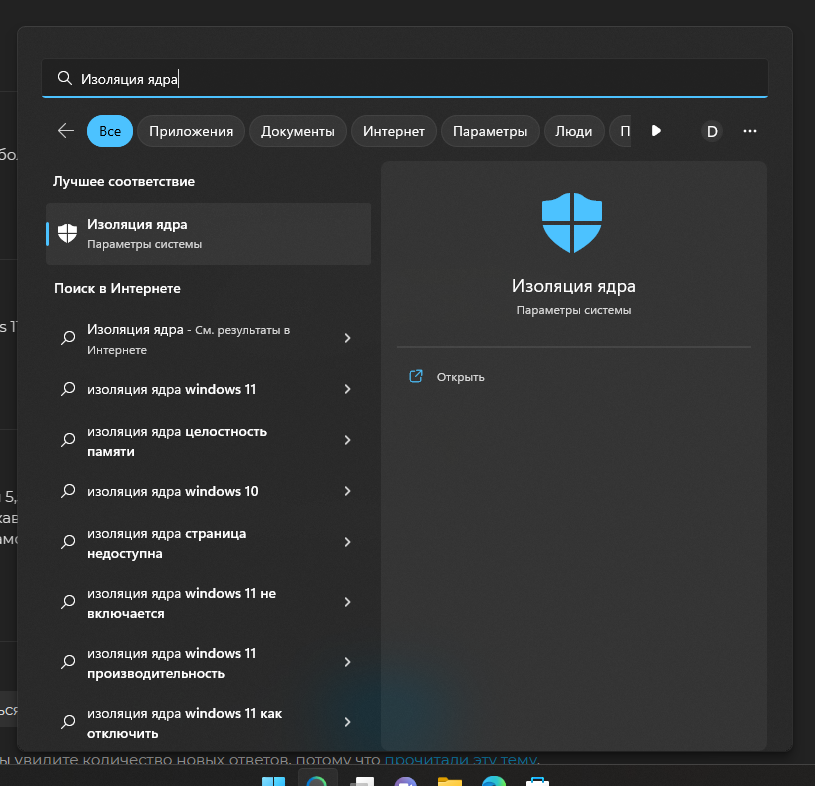Viewport: 815px width, 786px height.
Task: Open File Explorer from the taskbar
Action: point(450,781)
